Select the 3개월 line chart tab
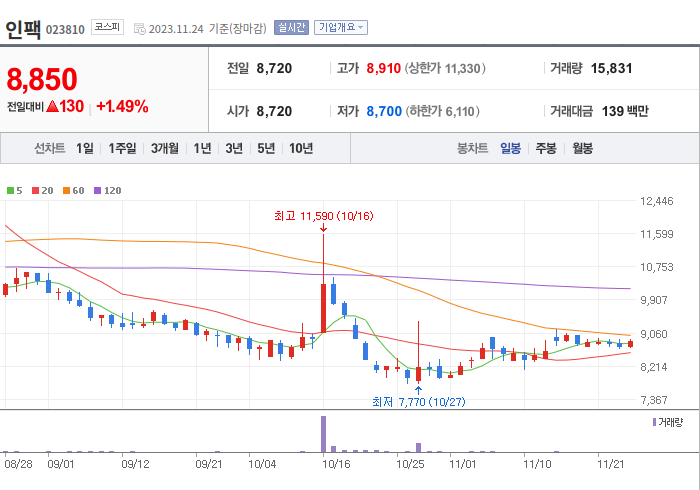Screen dimensions: 700x490 point(165,148)
